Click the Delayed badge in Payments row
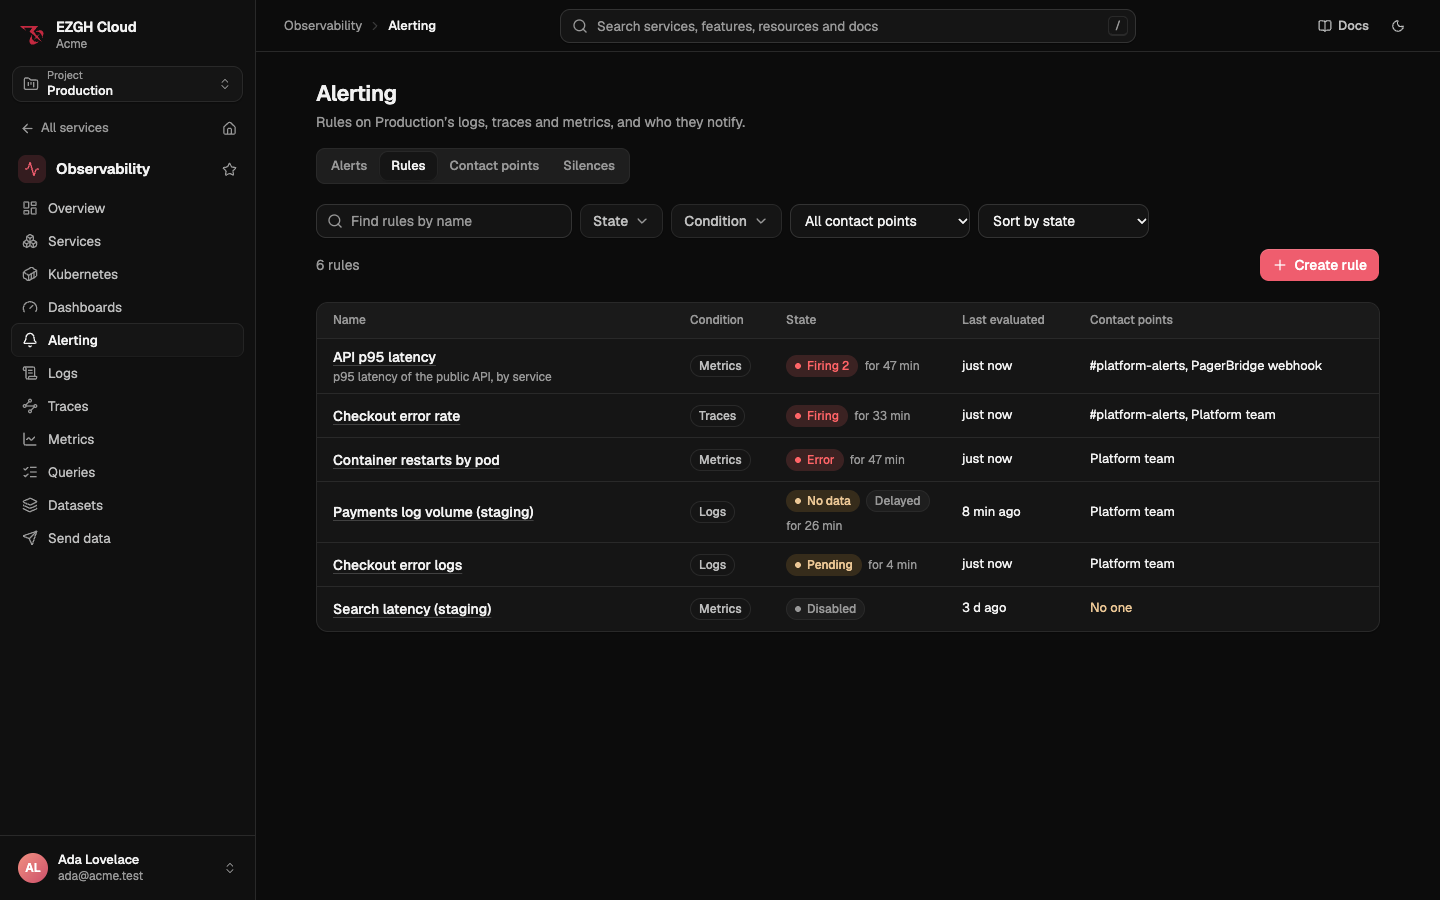 pos(897,501)
